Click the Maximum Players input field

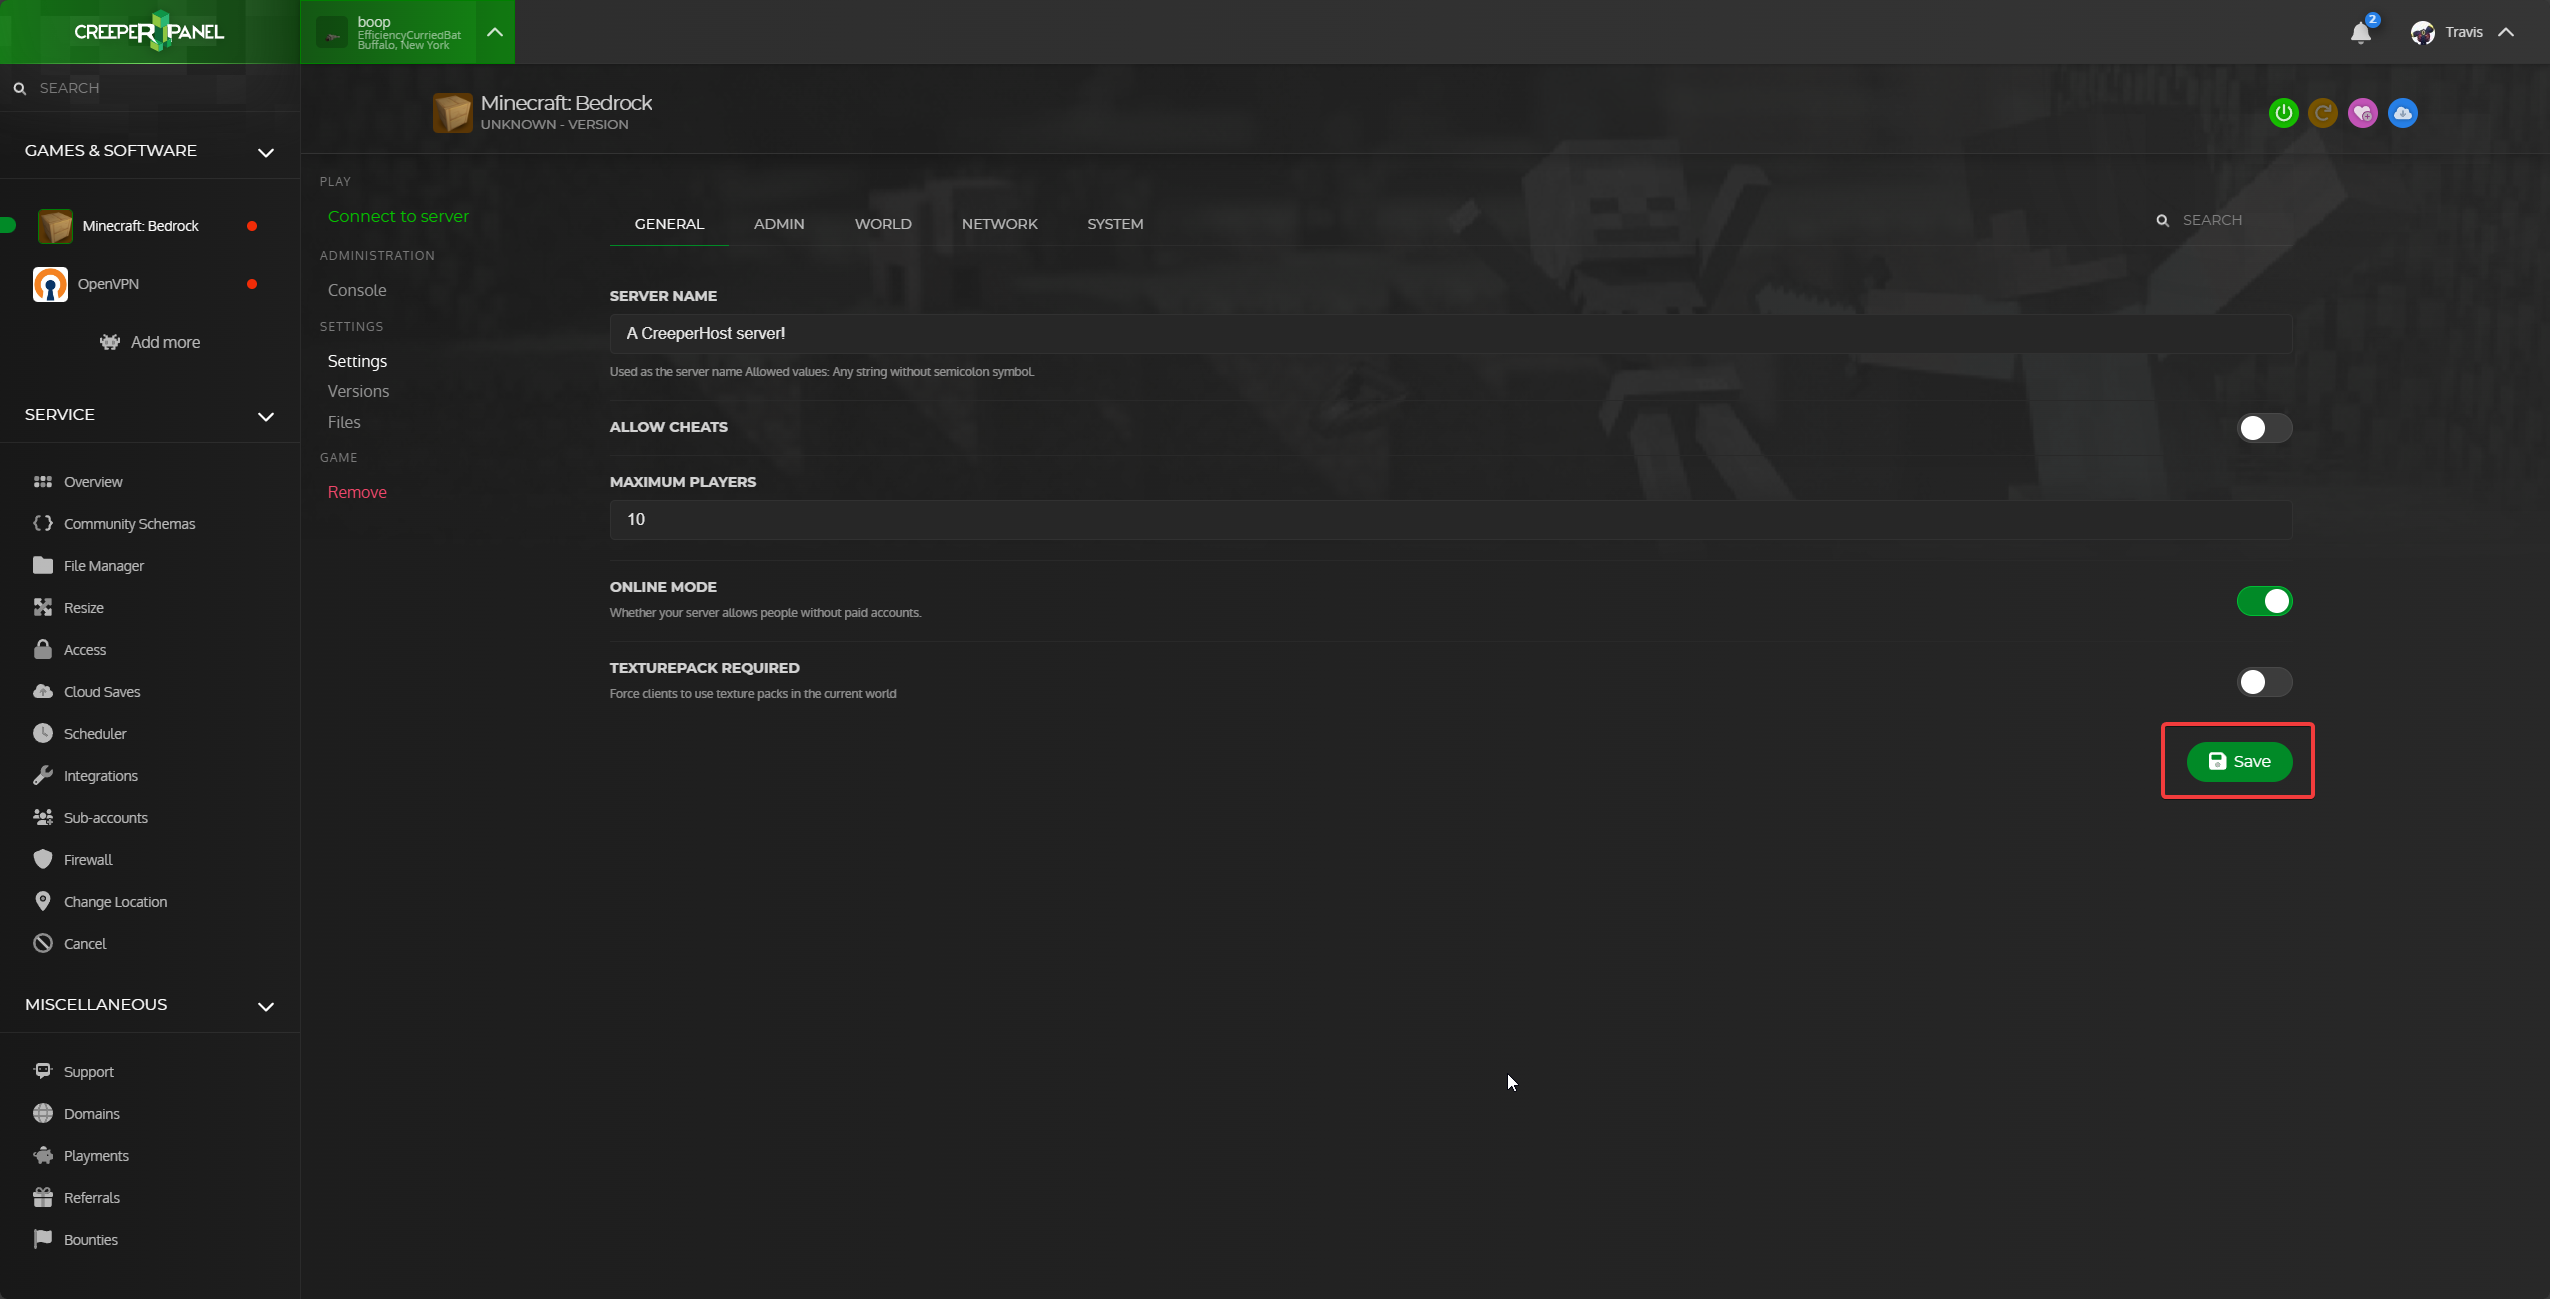click(1451, 520)
